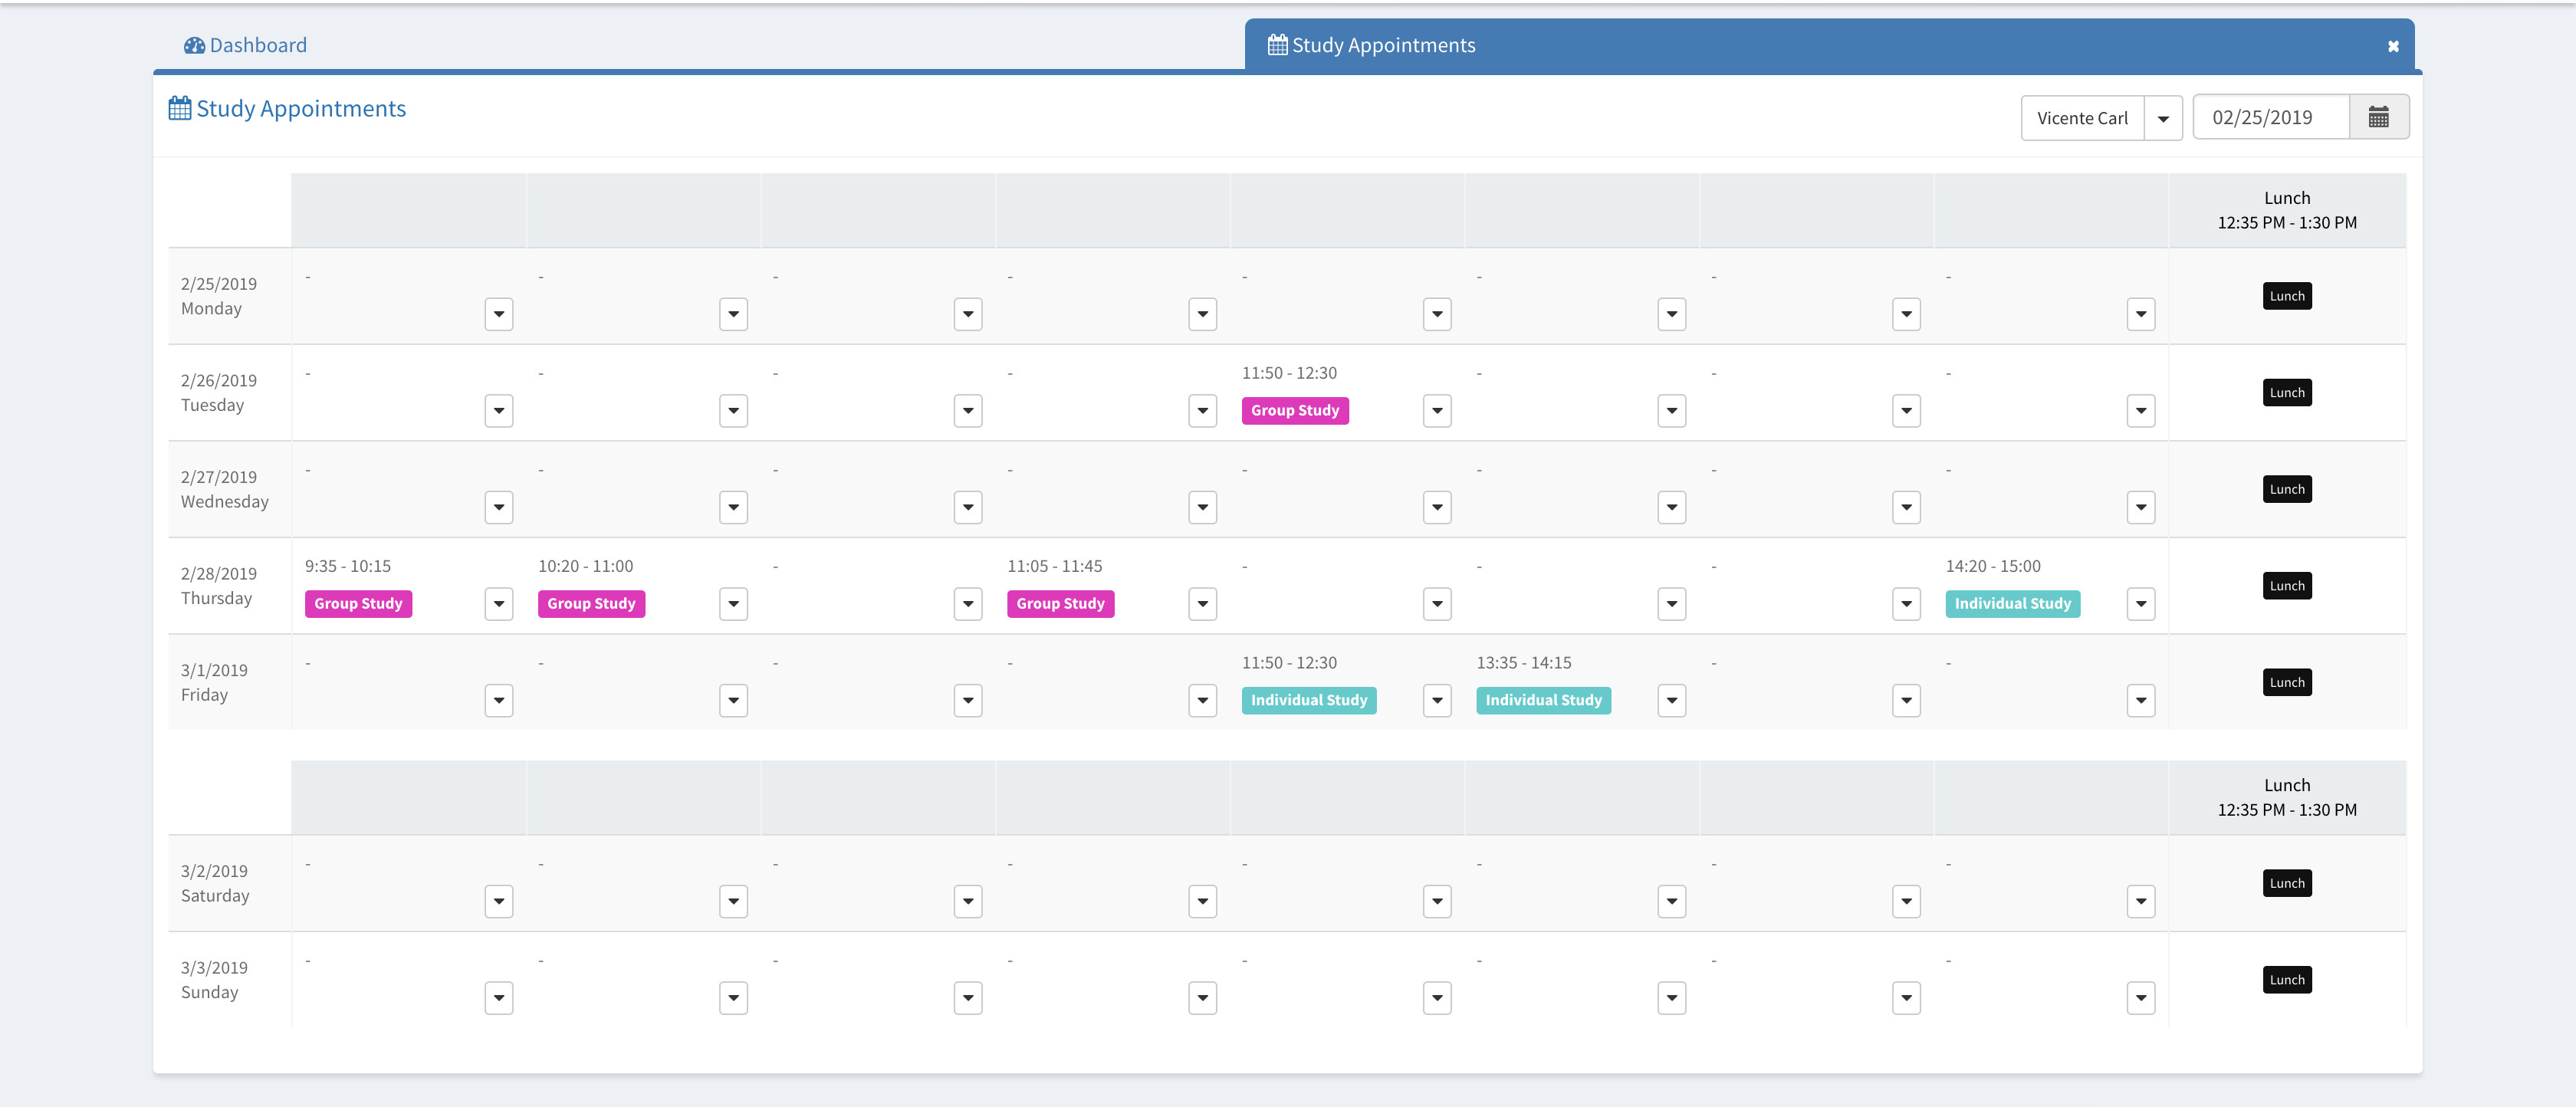Open Saturday 3/2 first slot dropdown
Viewport: 2576px width, 1107px height.
click(x=499, y=902)
